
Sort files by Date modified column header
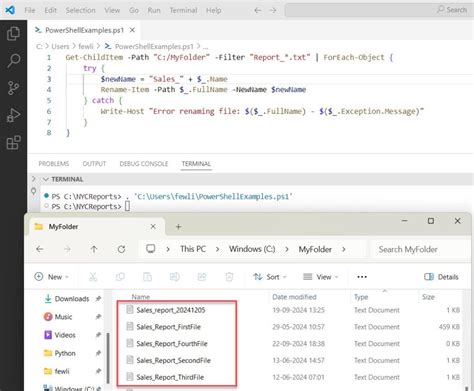294,297
